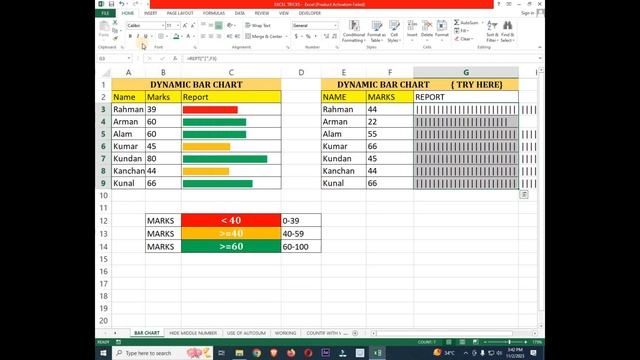Click the Auto Fill Options icon below the REPORT column
Screen dimensions: 640x360
(524, 195)
